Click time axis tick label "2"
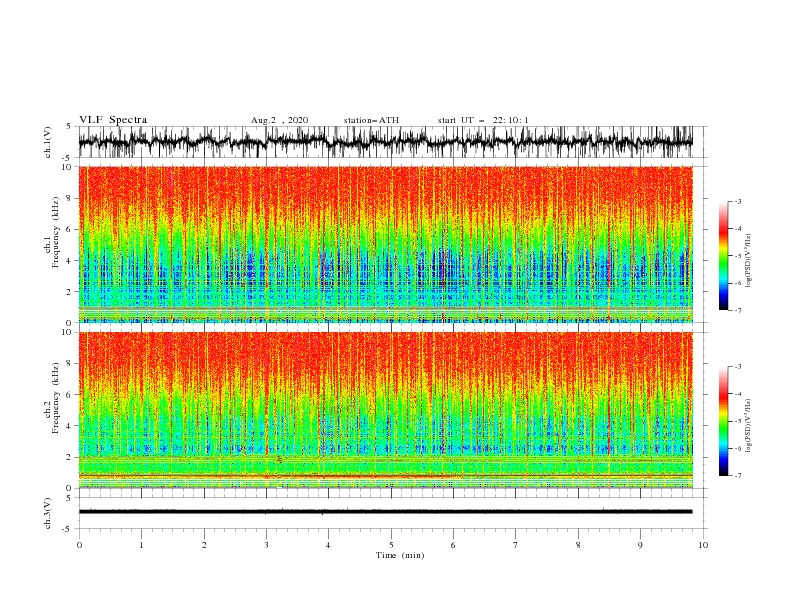This screenshot has height=612, width=792. tap(204, 545)
